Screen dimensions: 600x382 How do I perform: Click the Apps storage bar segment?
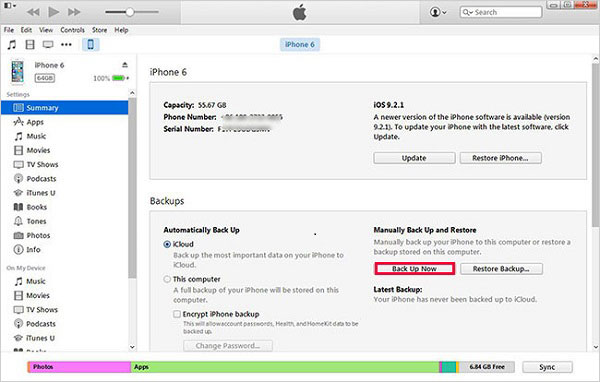click(x=285, y=367)
